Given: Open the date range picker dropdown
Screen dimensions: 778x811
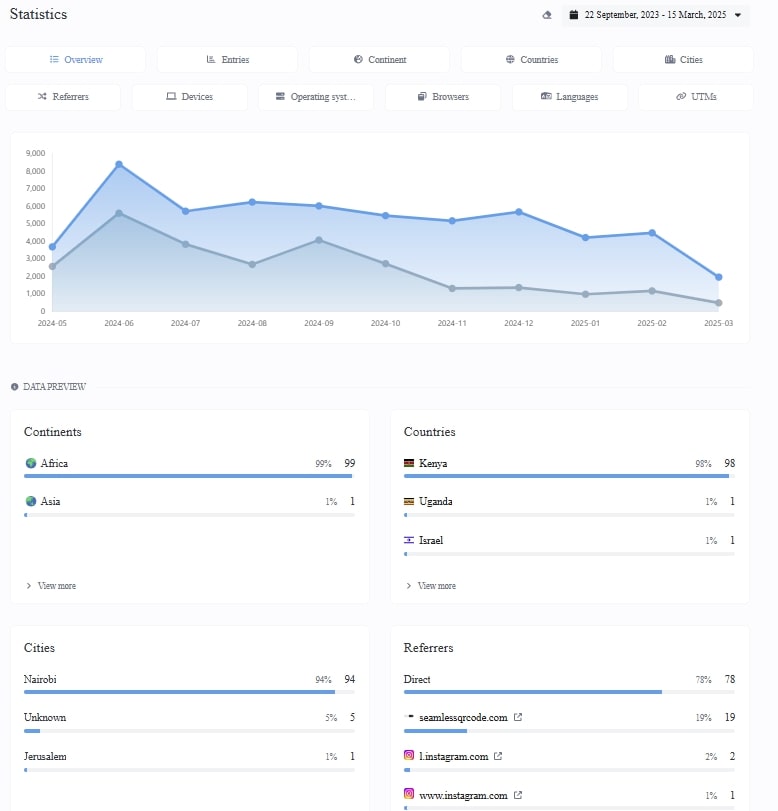Looking at the screenshot, I should pyautogui.click(x=655, y=15).
